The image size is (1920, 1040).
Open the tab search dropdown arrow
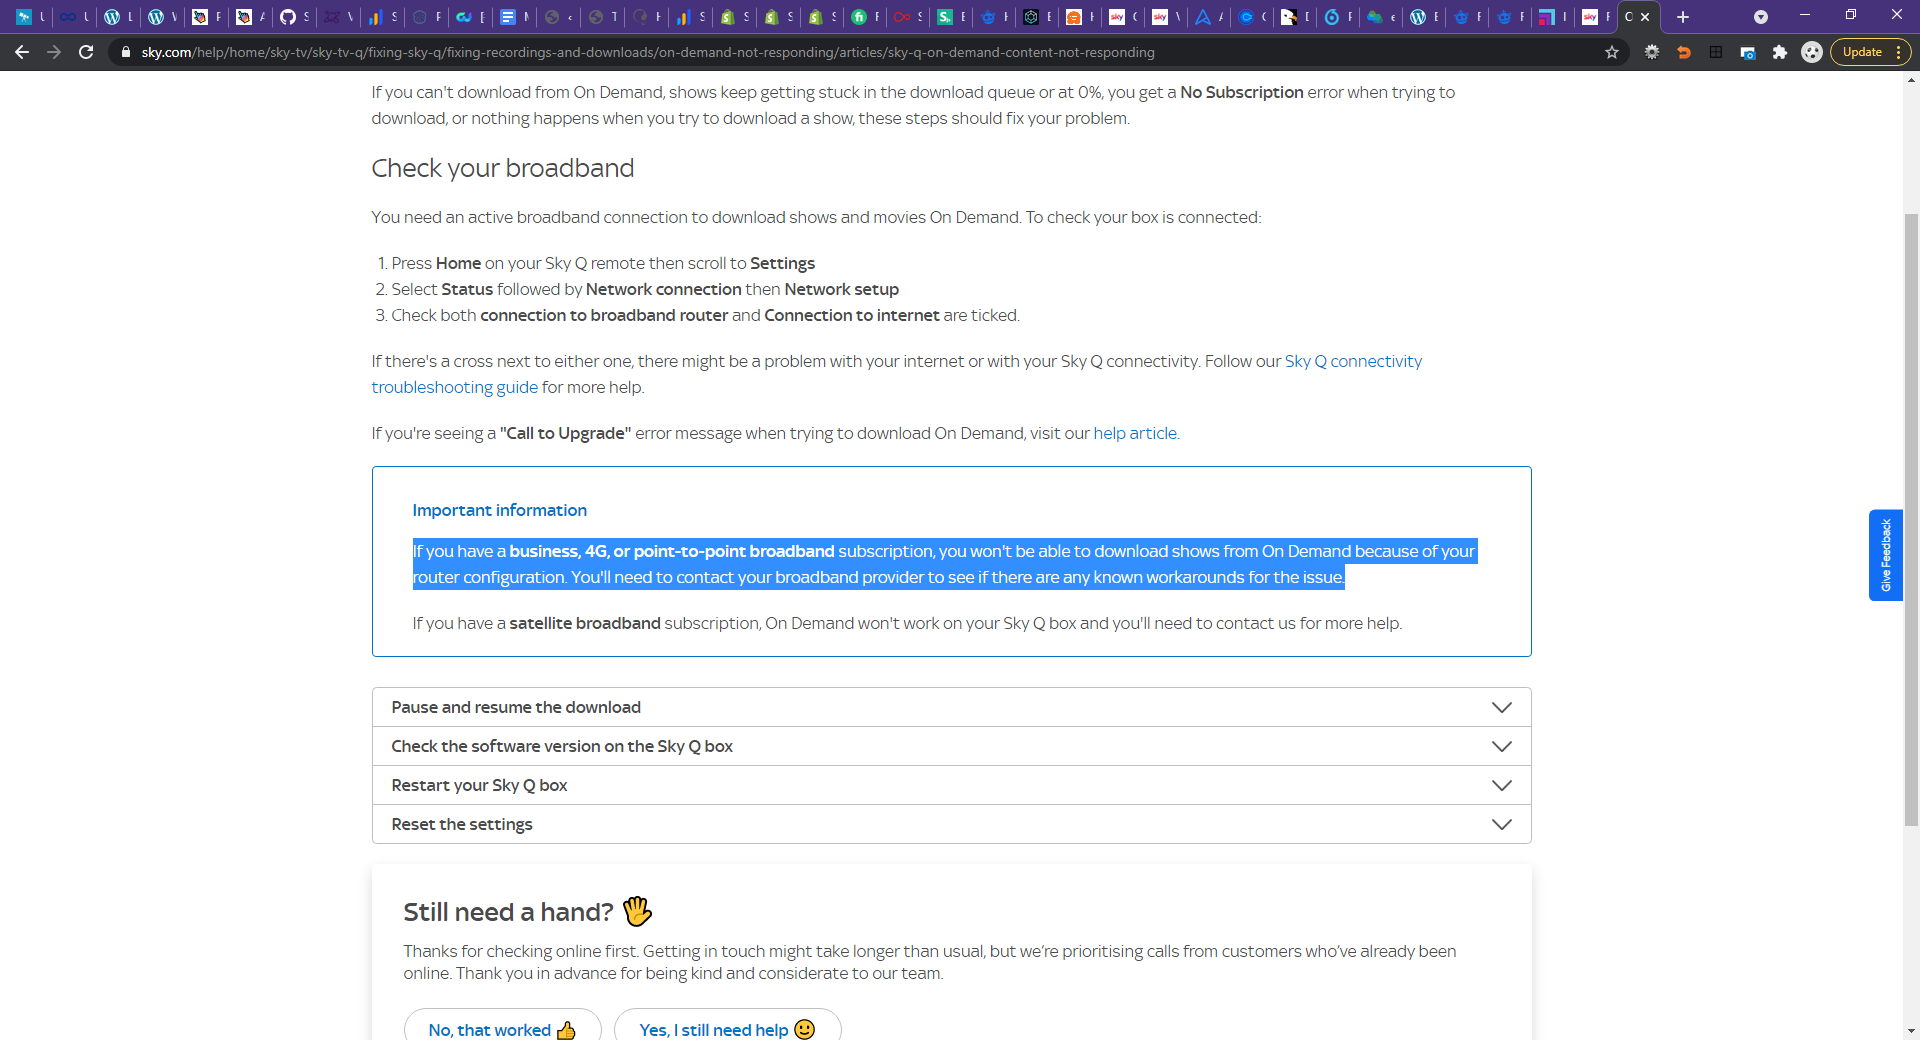click(1761, 17)
